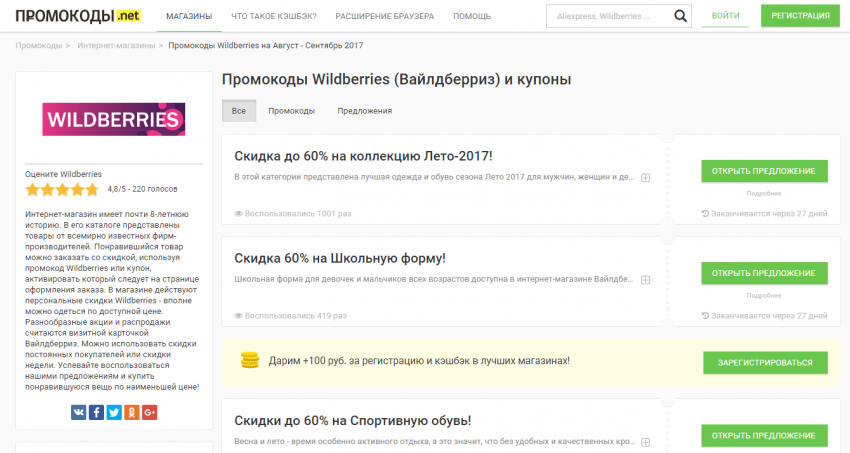The width and height of the screenshot is (850, 453).
Task: Click the Скидки до 60% на Спортивную обувь title
Action: 352,420
